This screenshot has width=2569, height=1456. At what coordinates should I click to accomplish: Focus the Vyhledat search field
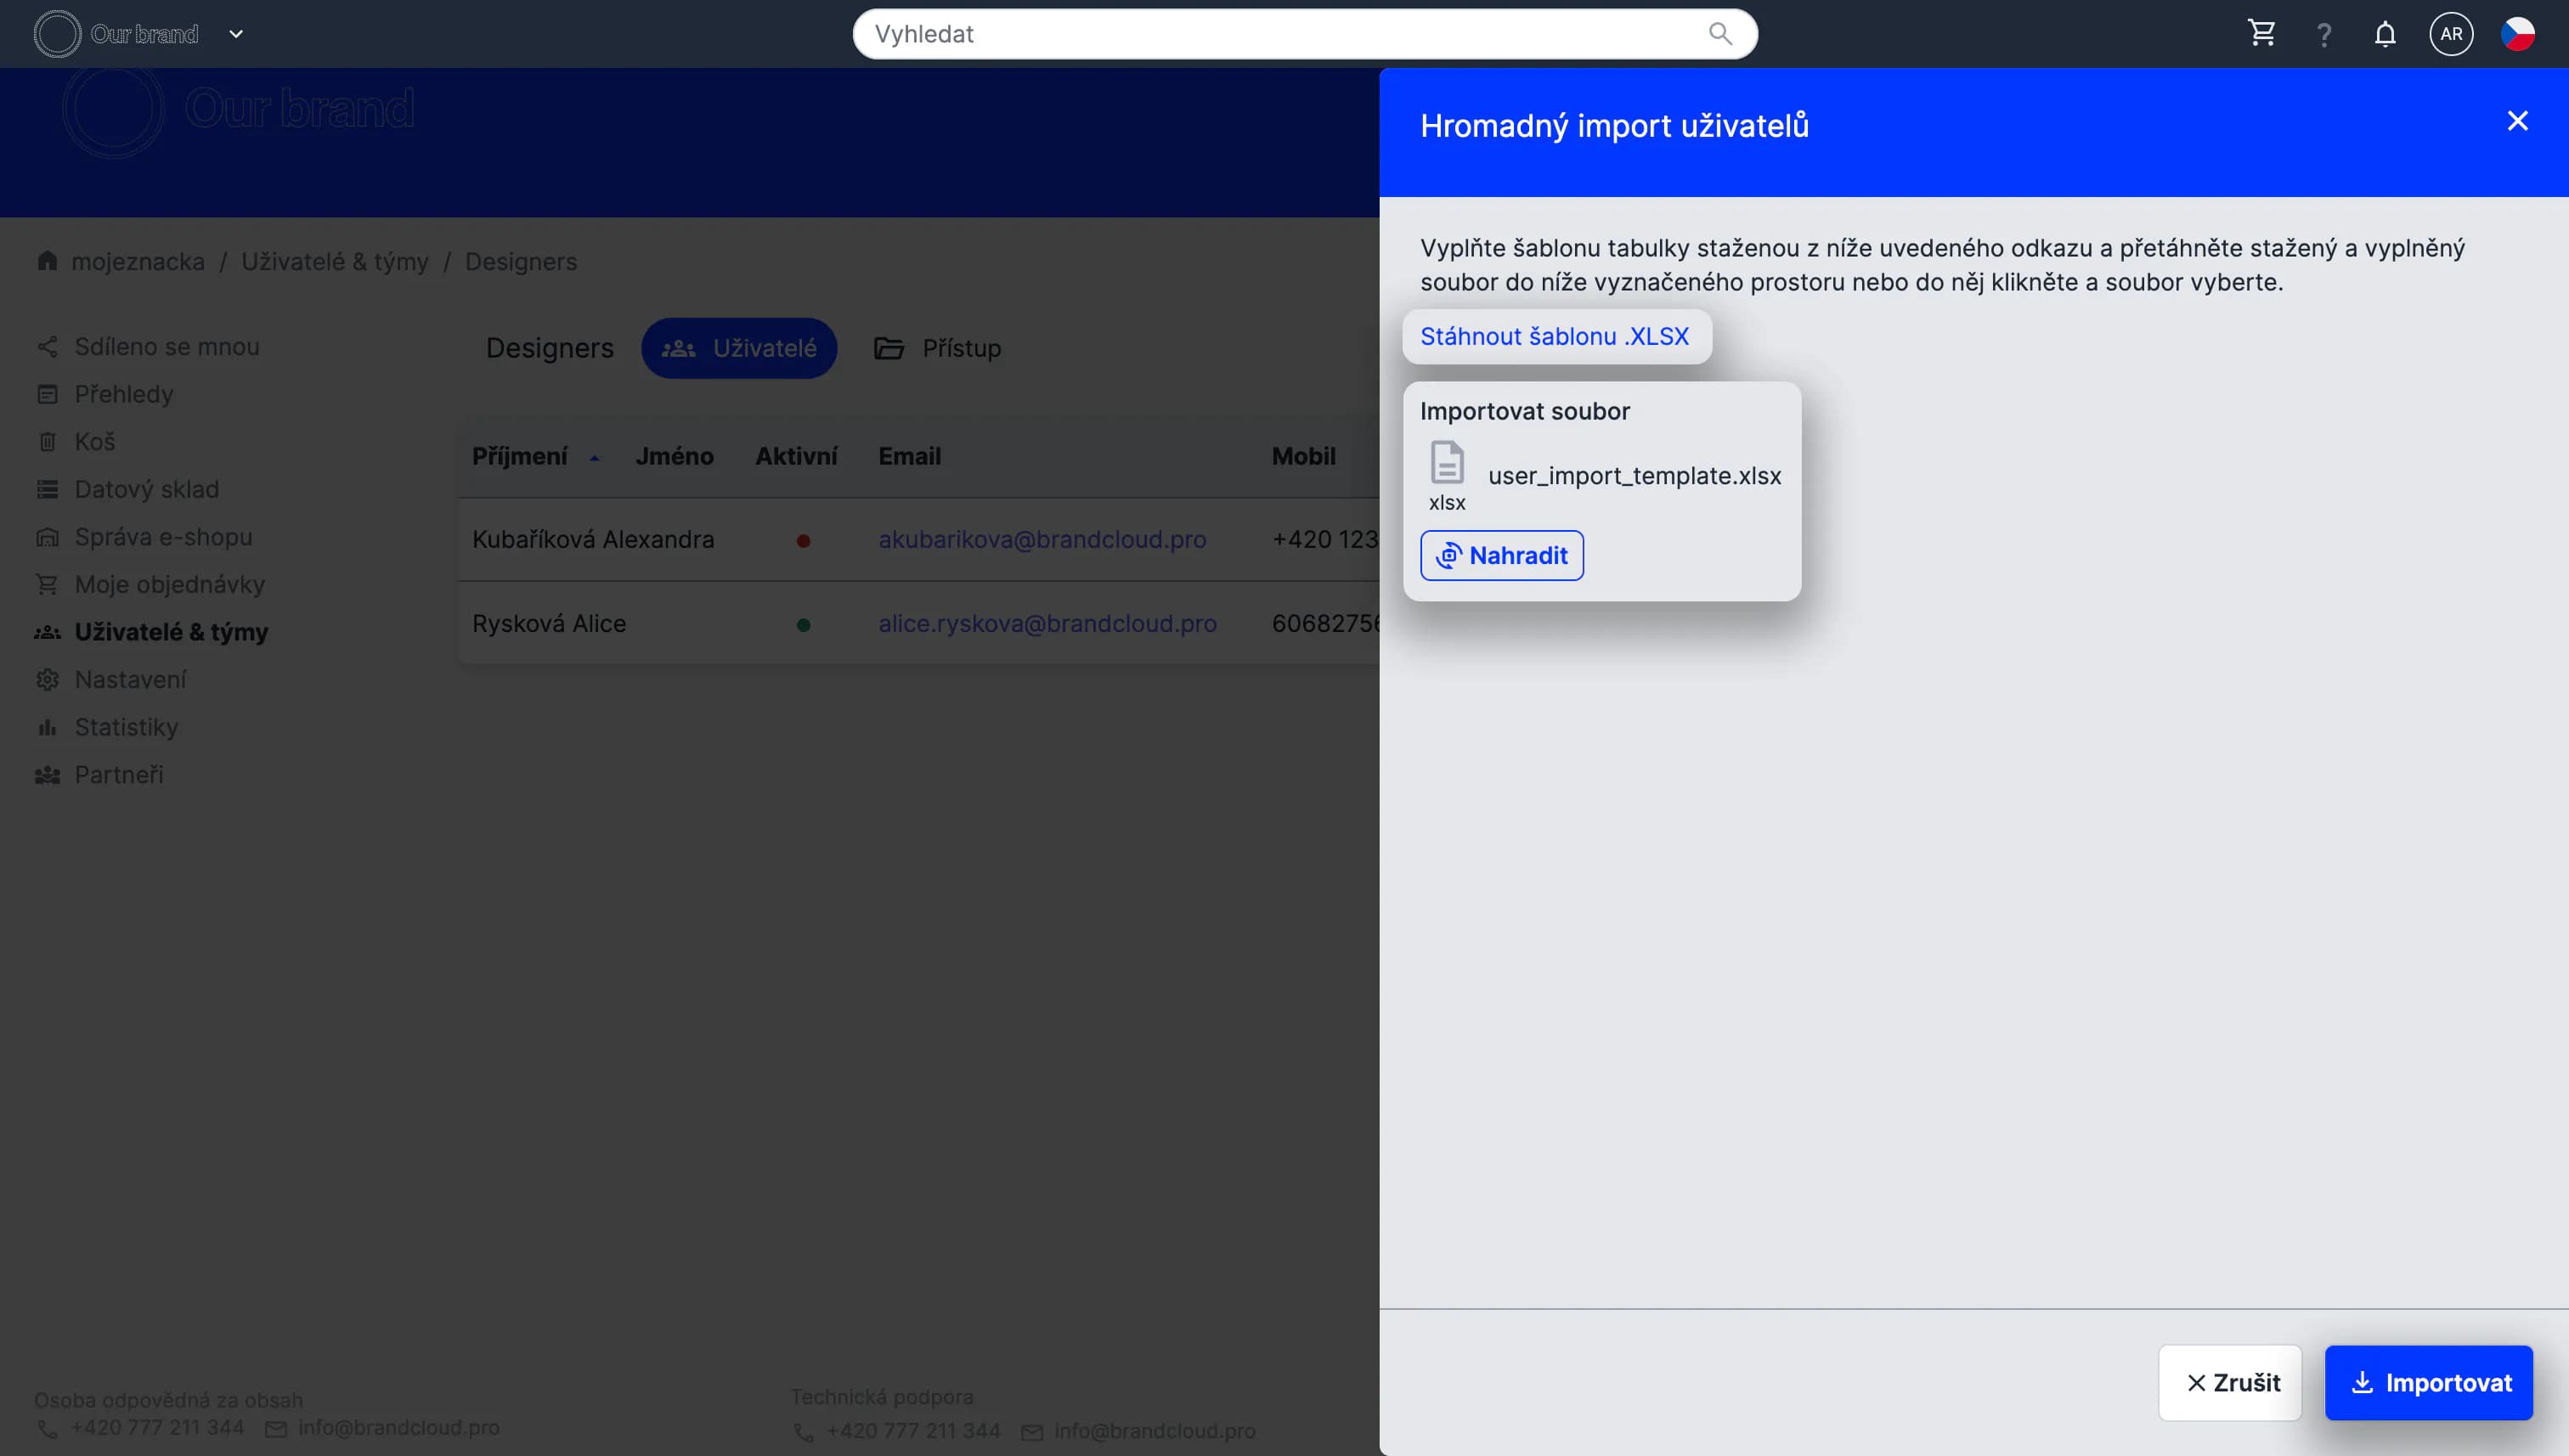point(1280,34)
